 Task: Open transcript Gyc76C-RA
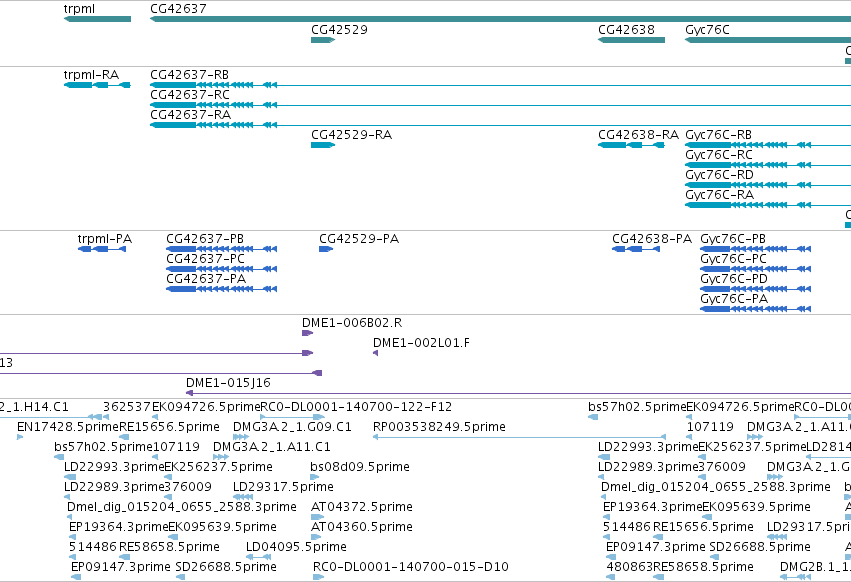[768, 205]
